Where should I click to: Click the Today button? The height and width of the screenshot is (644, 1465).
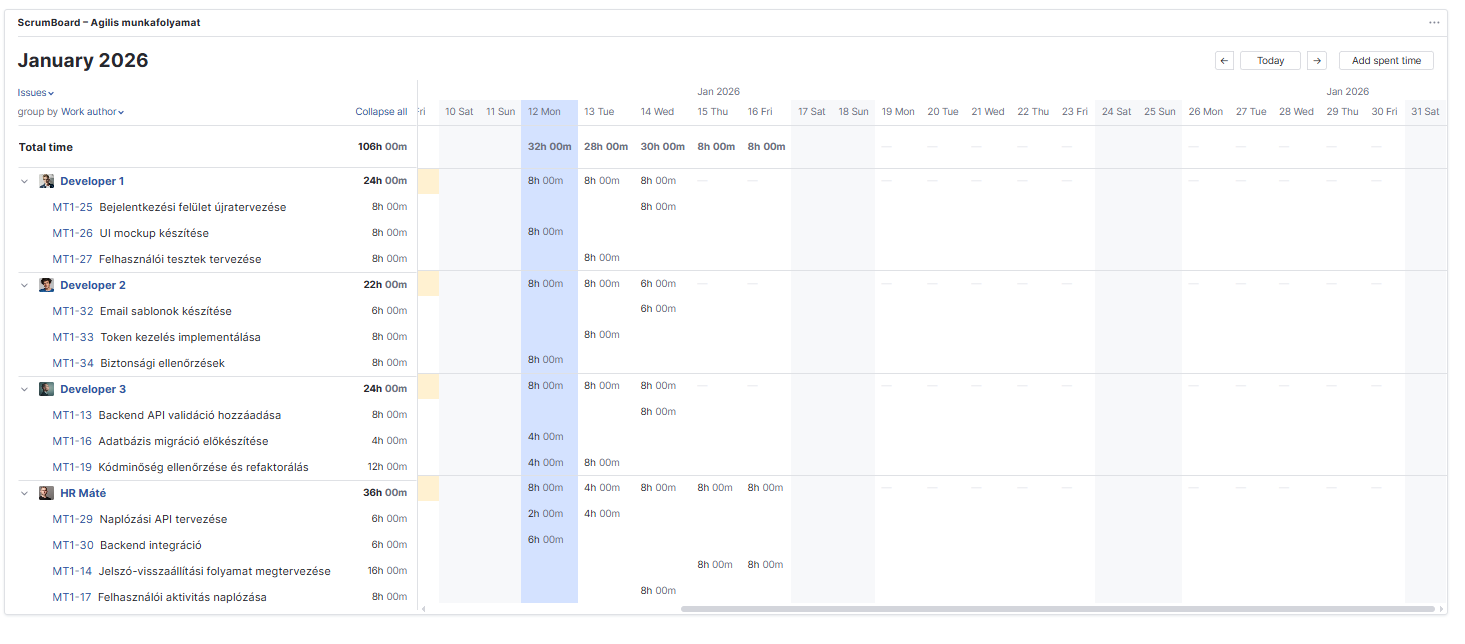[1270, 61]
